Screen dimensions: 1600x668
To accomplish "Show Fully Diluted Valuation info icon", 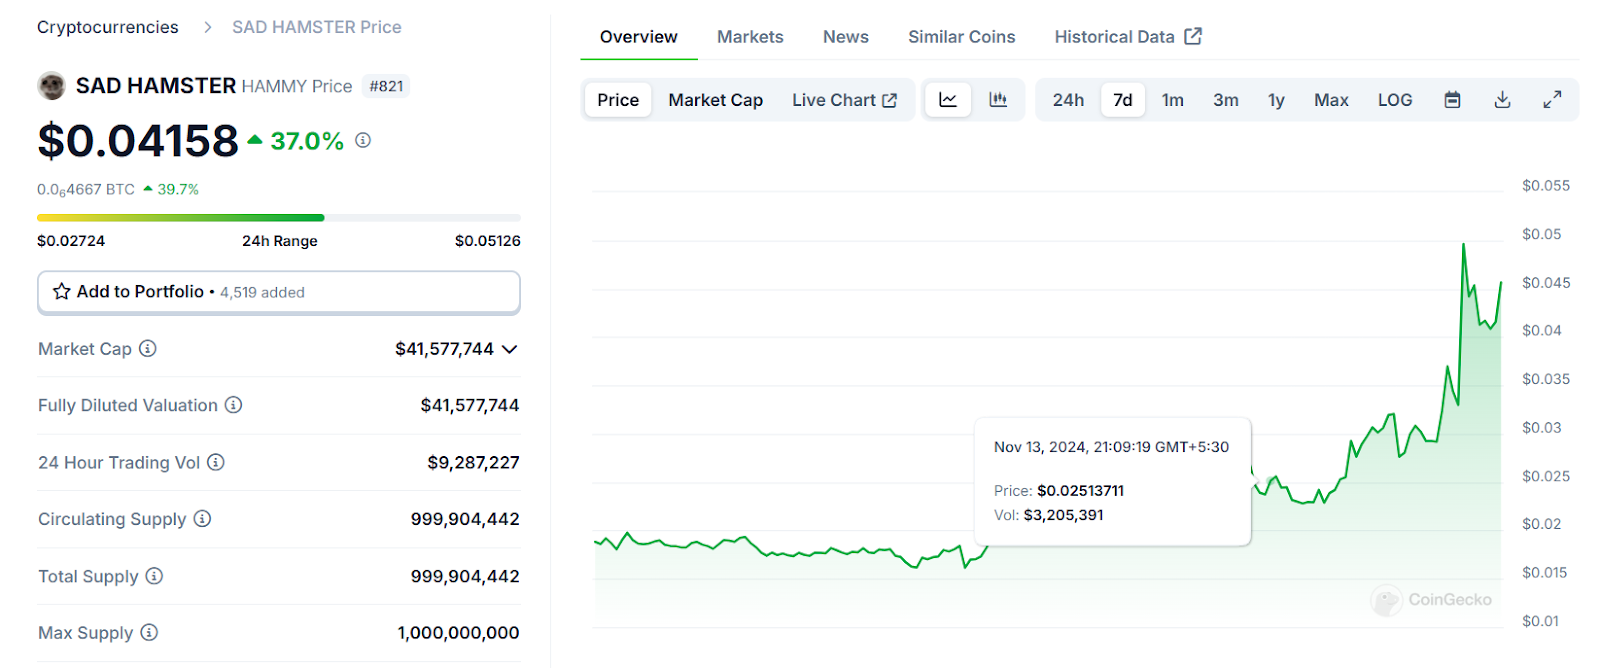I will [233, 405].
